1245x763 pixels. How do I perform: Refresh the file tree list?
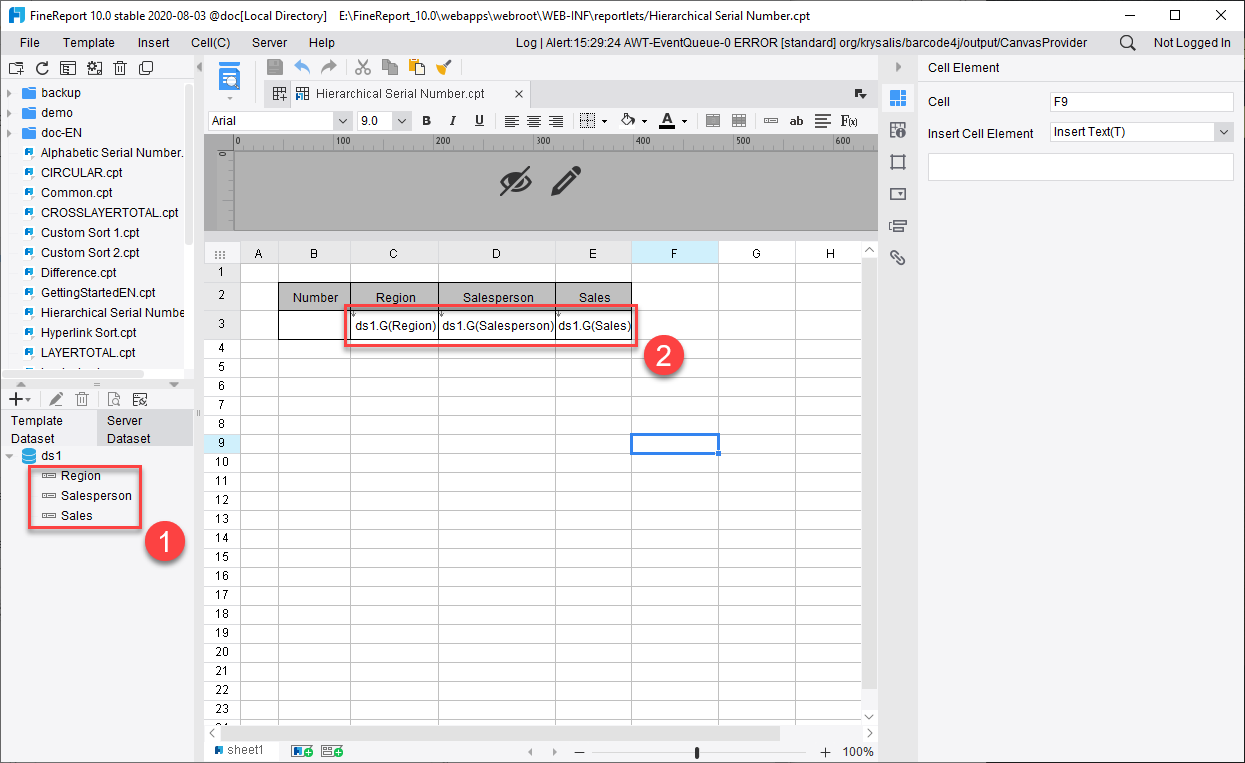point(42,68)
